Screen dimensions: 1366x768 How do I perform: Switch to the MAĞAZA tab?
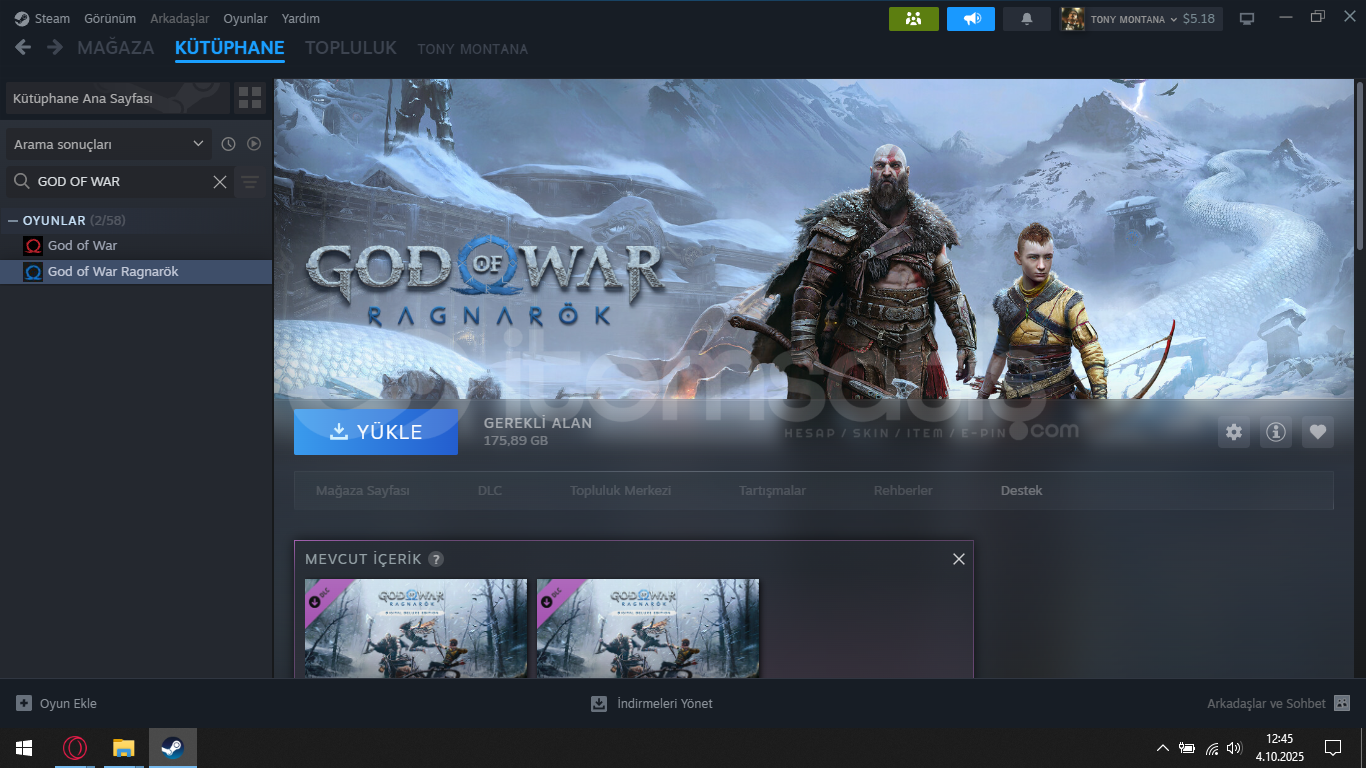[x=116, y=48]
